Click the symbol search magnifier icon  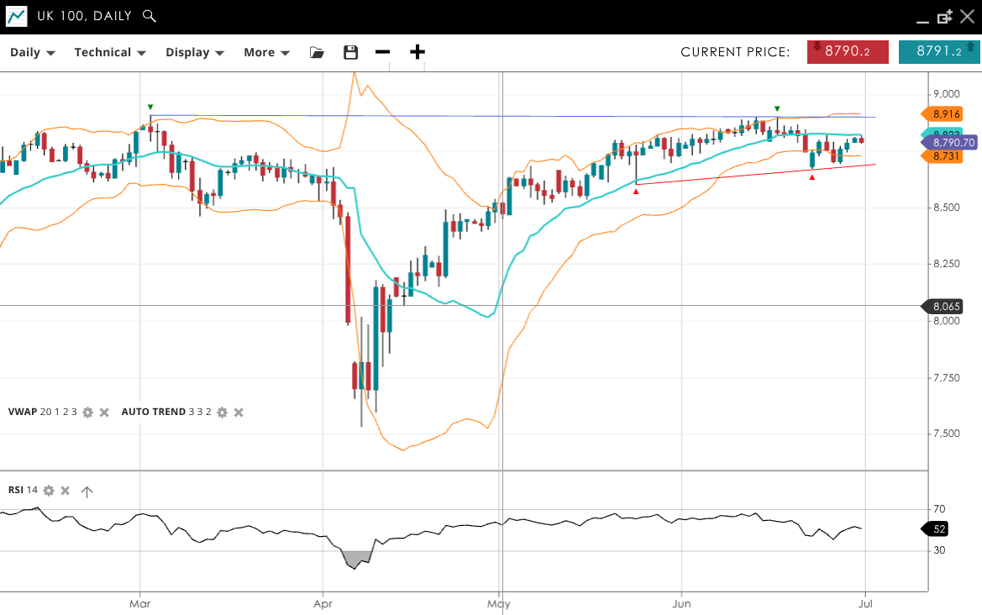[x=149, y=16]
